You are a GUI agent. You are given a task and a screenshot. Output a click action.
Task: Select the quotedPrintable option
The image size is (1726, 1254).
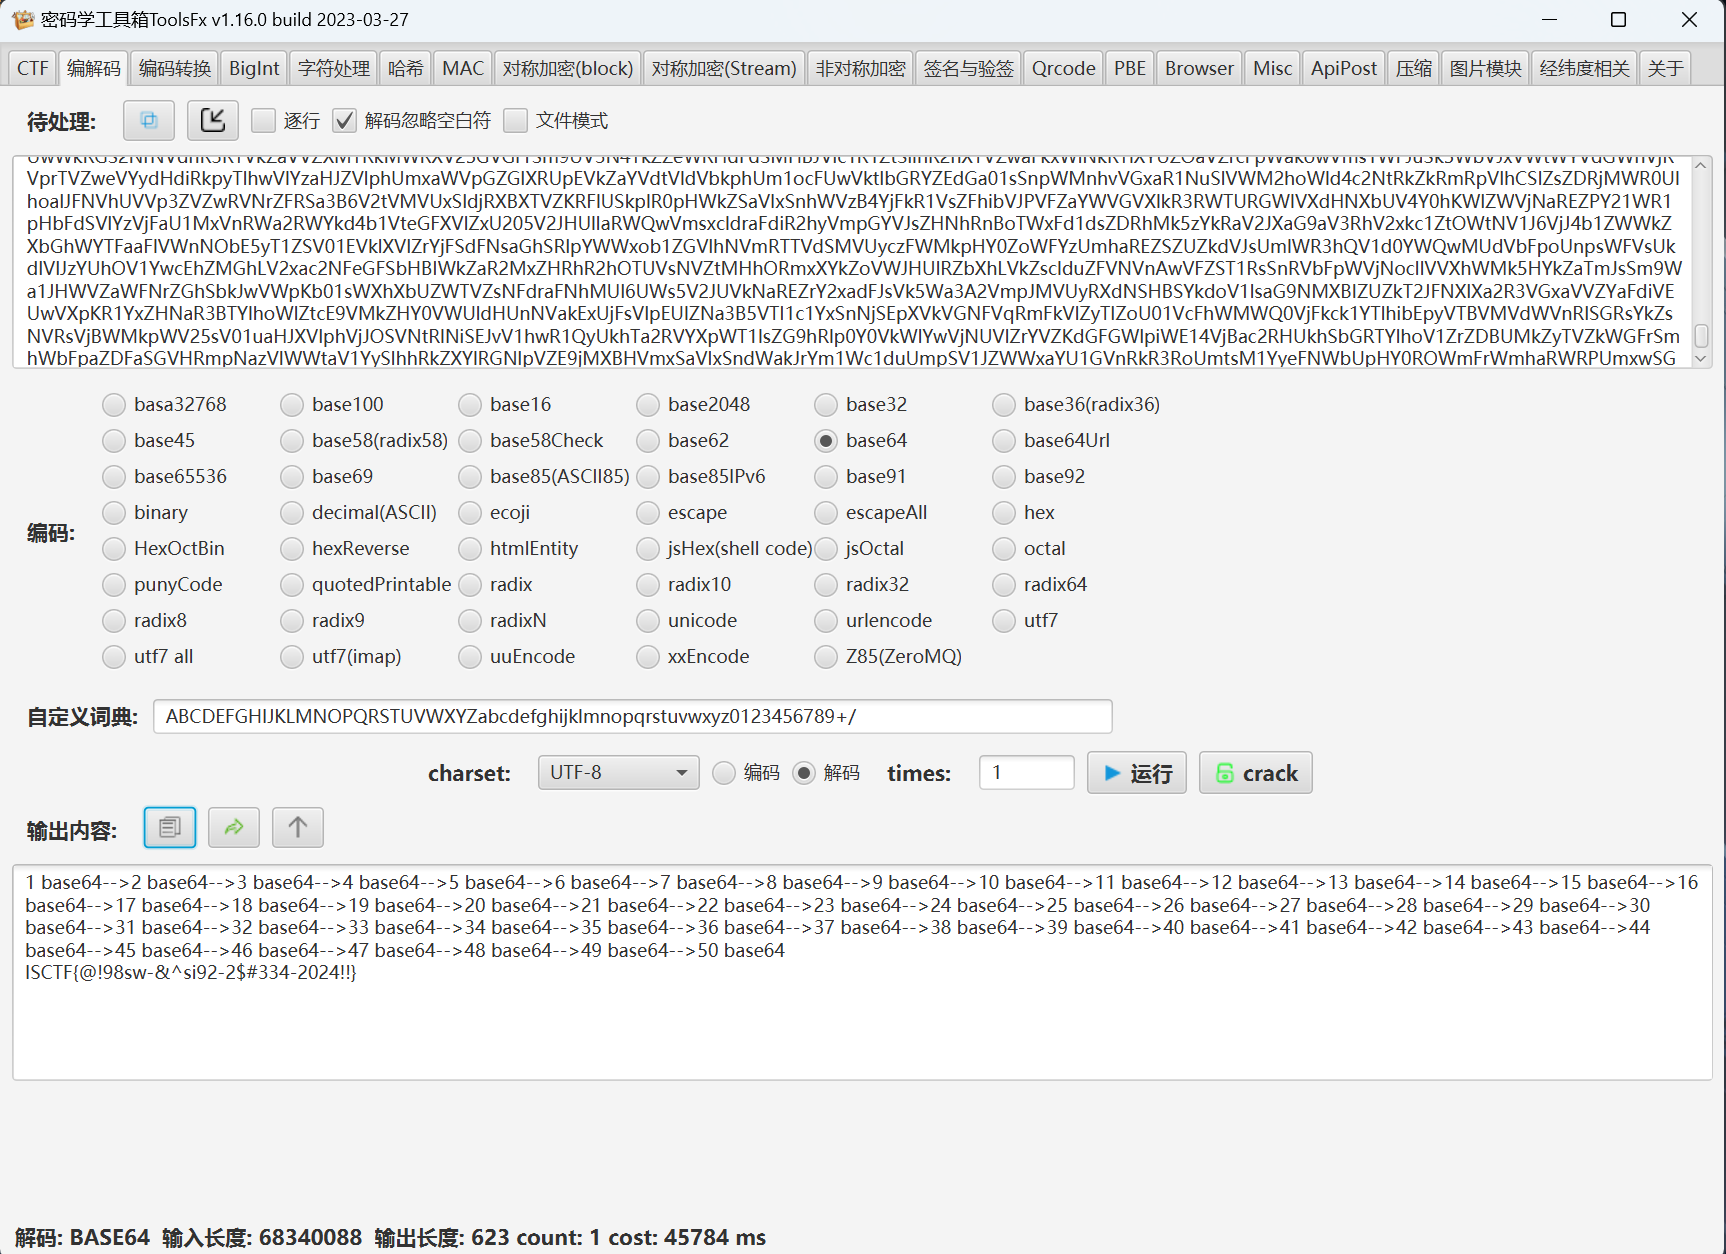tap(292, 584)
